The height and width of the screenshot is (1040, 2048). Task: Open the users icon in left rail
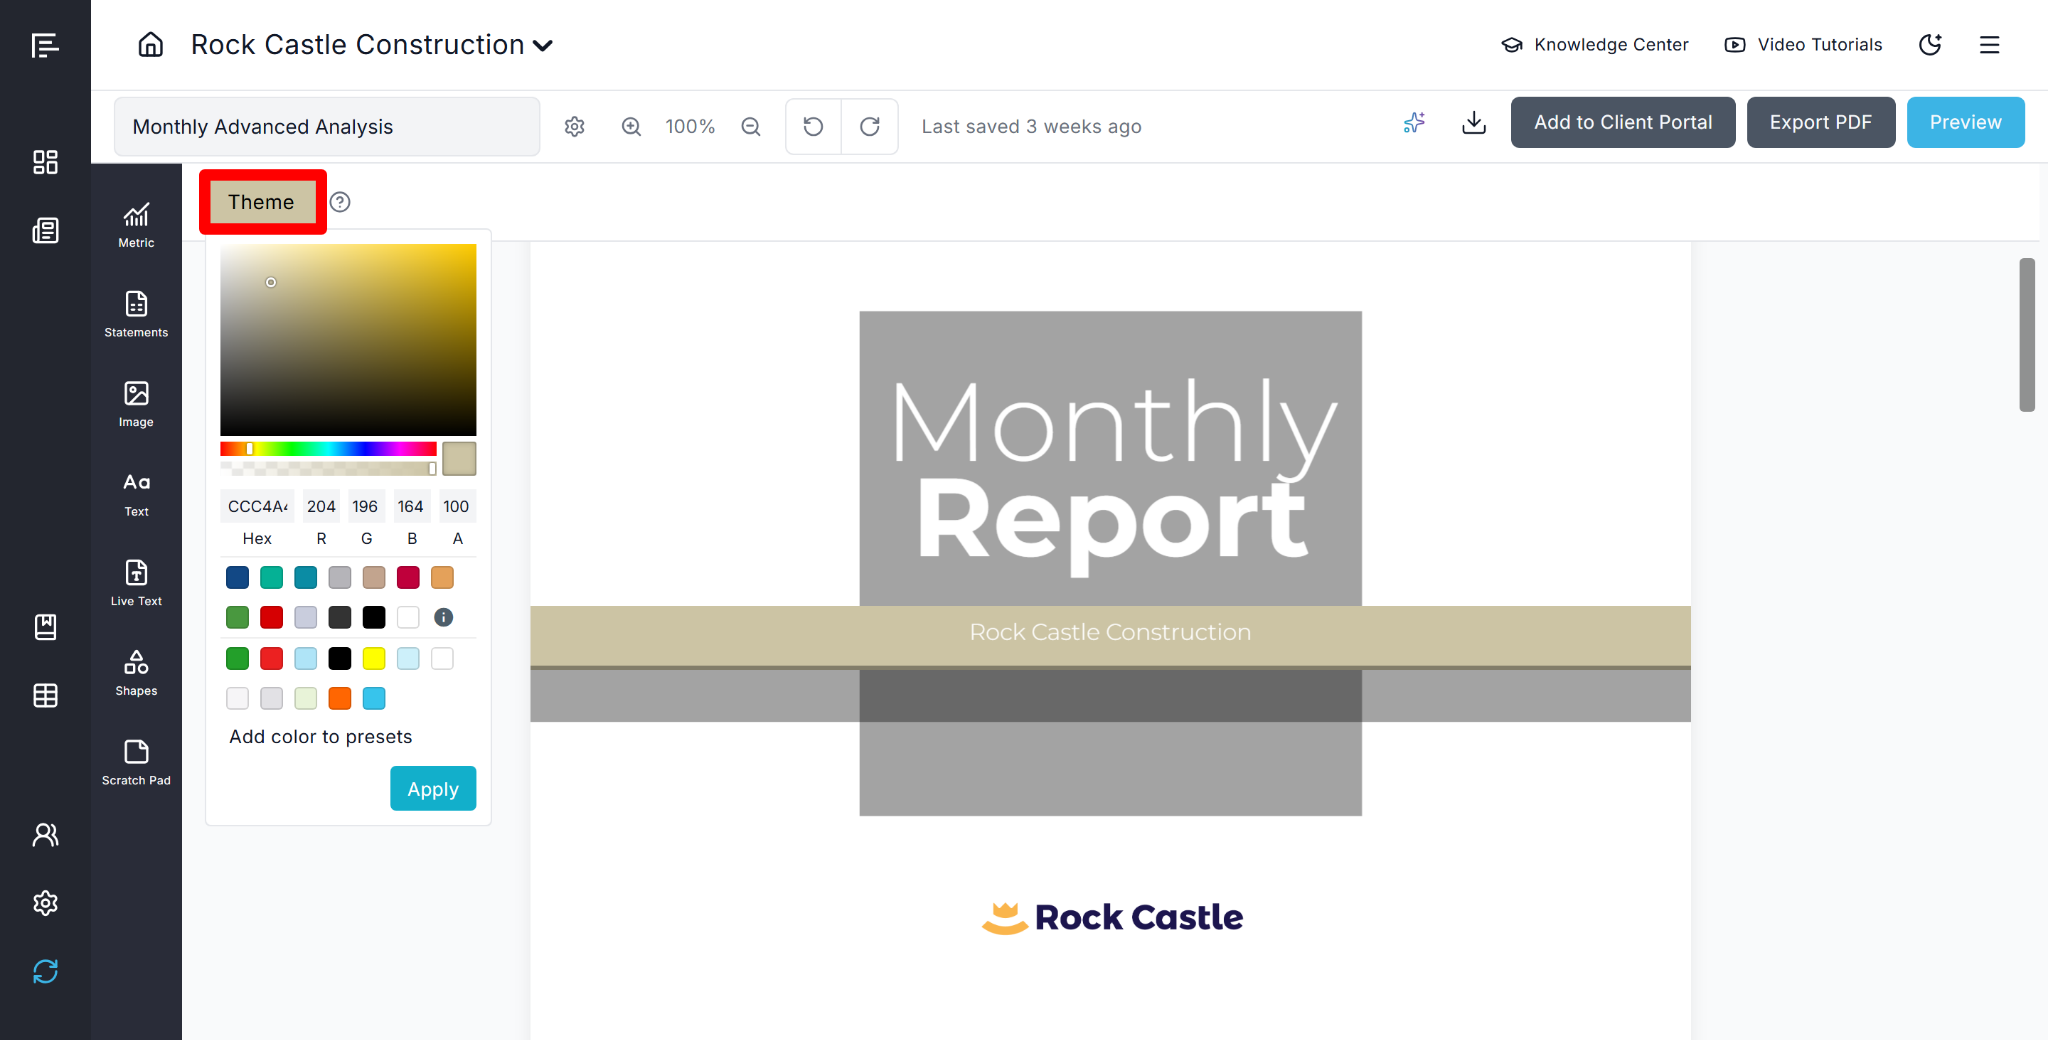(x=45, y=835)
